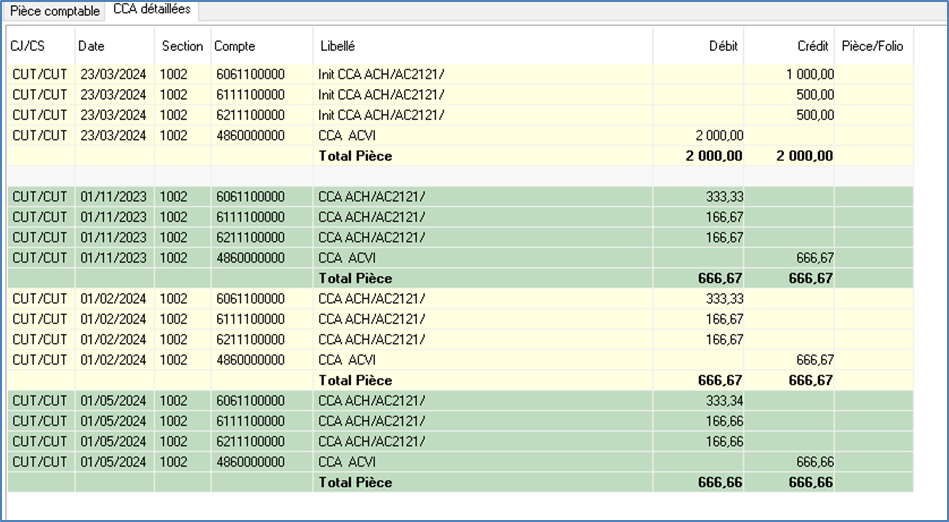
Task: Click the Compte column header
Action: [x=235, y=46]
